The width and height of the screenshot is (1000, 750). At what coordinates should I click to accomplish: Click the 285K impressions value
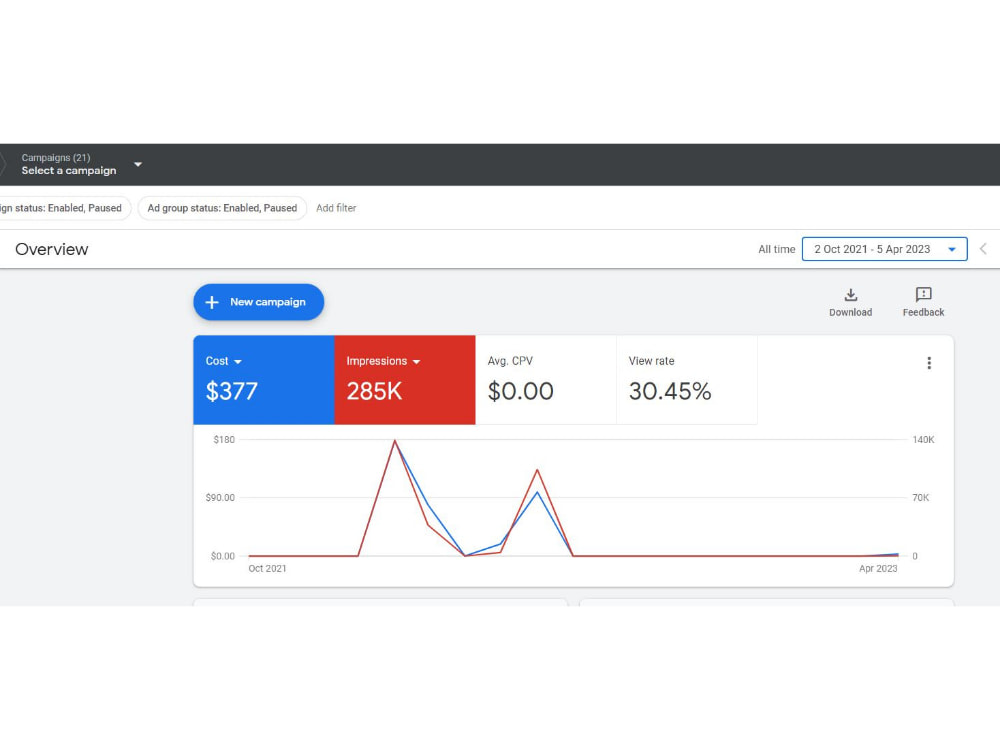click(x=374, y=391)
